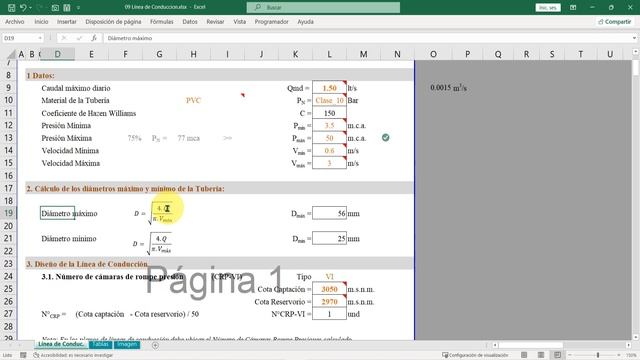The image size is (640, 360).
Task: Confirm formula entry checkmark icon
Action: (x=79, y=38)
